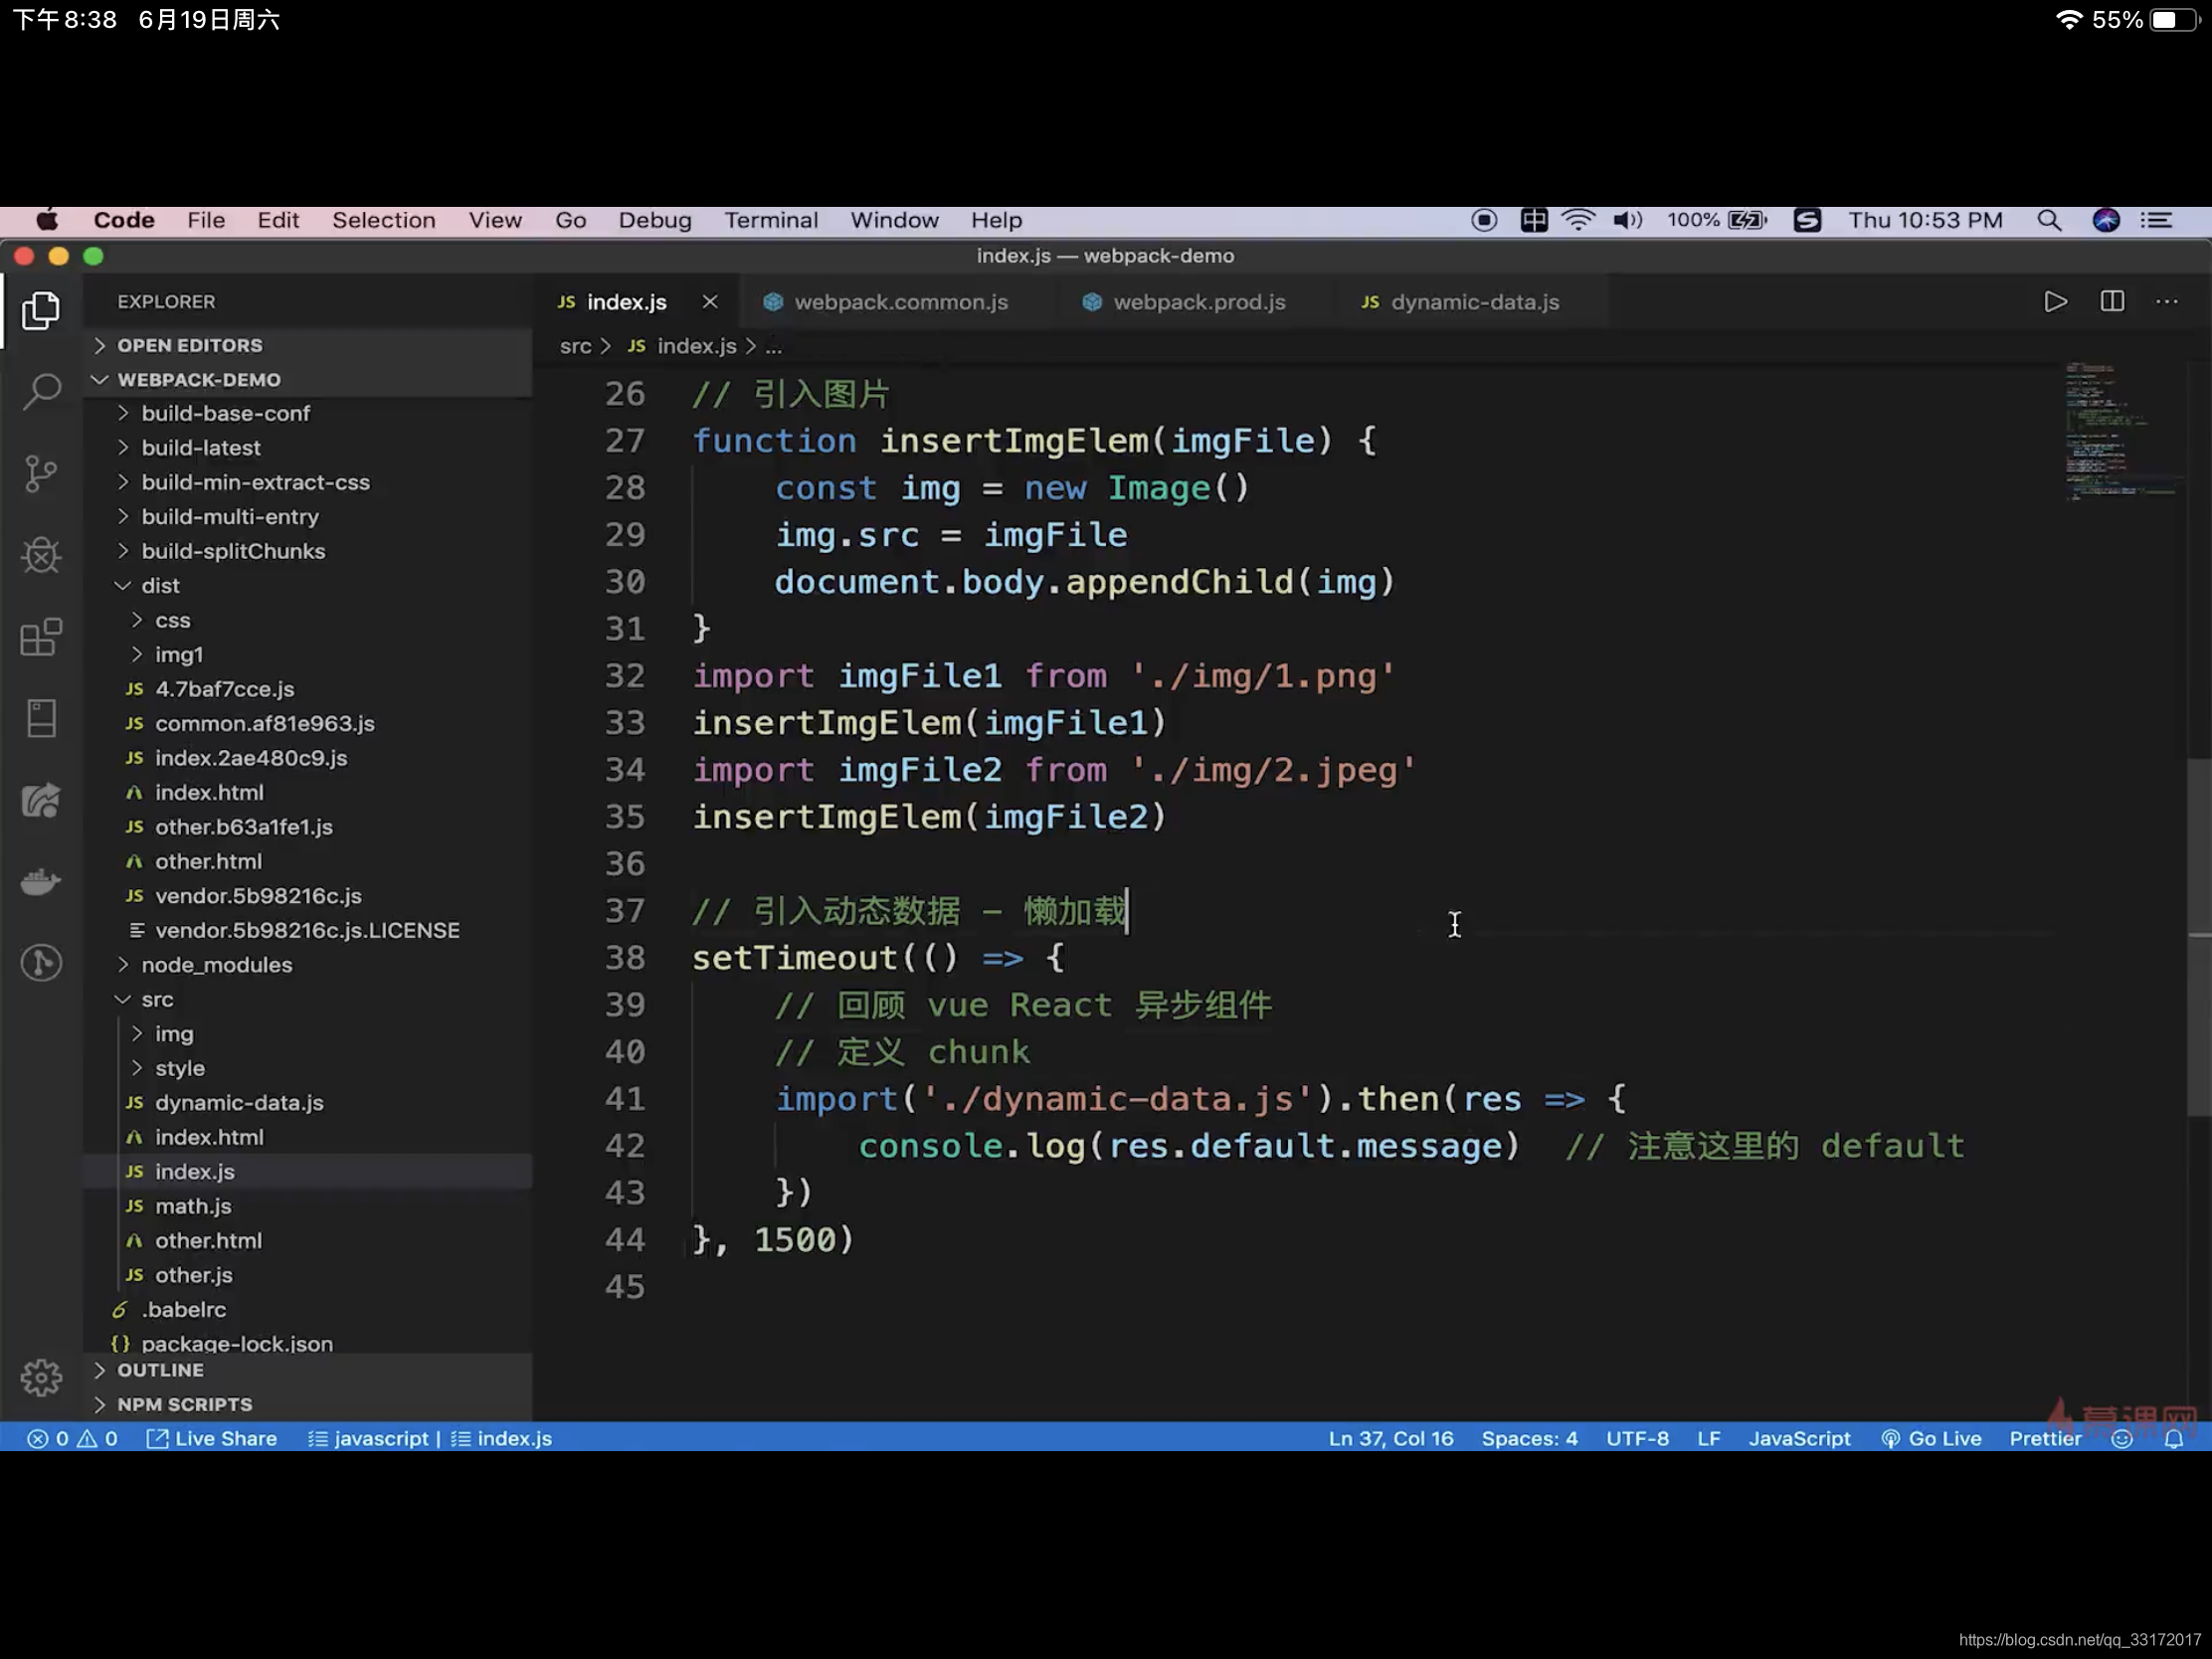Open the Debug view bug icon
This screenshot has width=2212, height=1659.
tap(41, 555)
